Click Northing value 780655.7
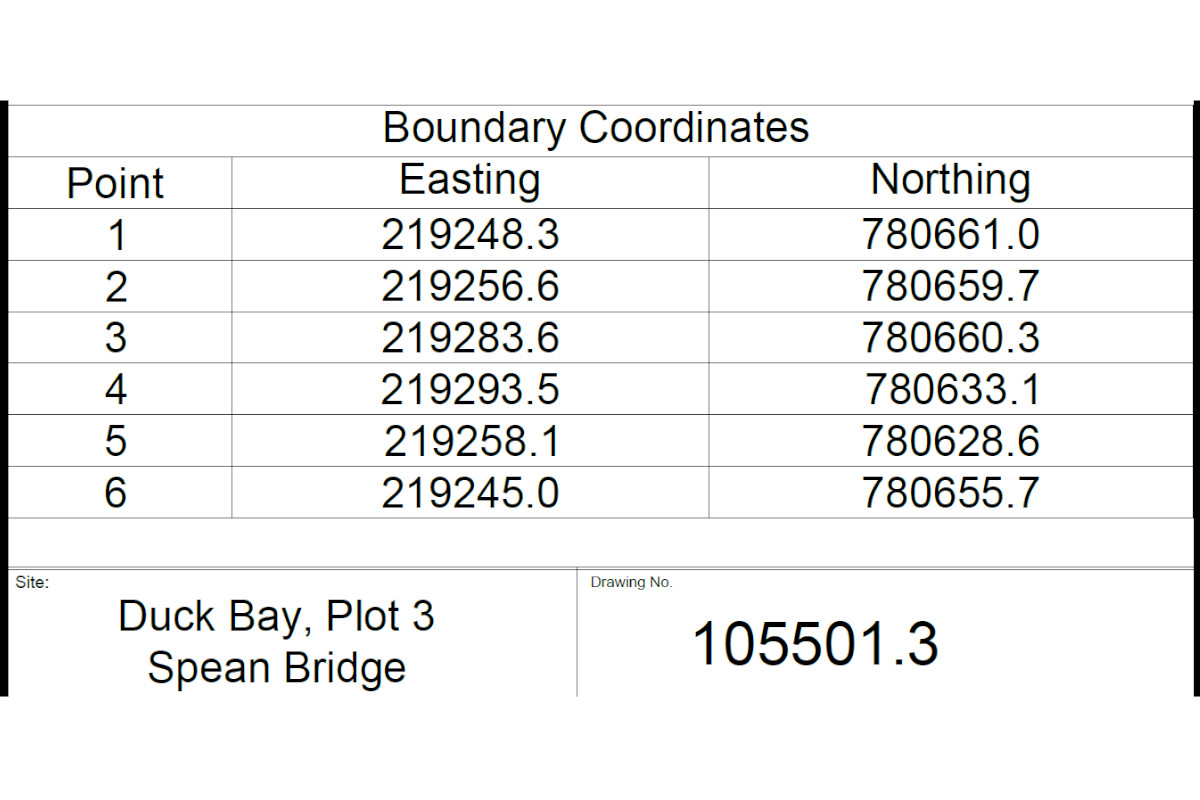The image size is (1200, 800). point(951,494)
